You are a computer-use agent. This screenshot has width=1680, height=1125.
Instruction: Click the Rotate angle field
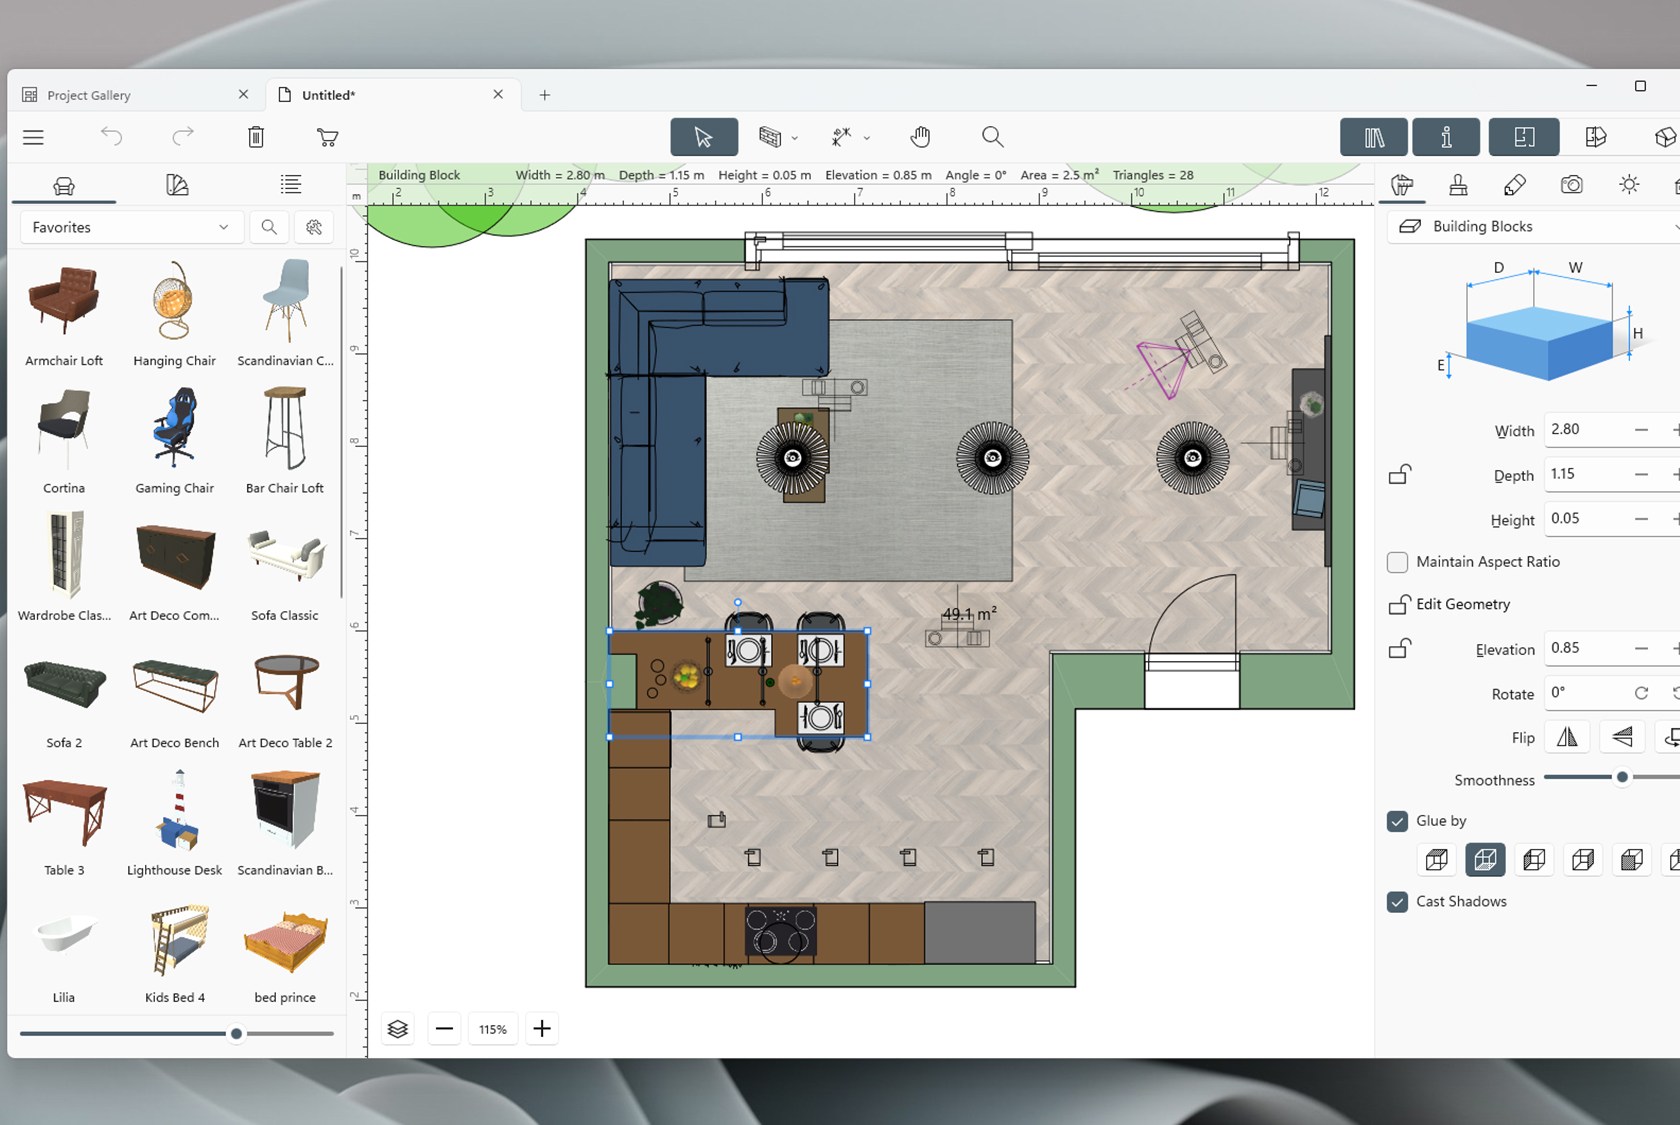(x=1586, y=693)
